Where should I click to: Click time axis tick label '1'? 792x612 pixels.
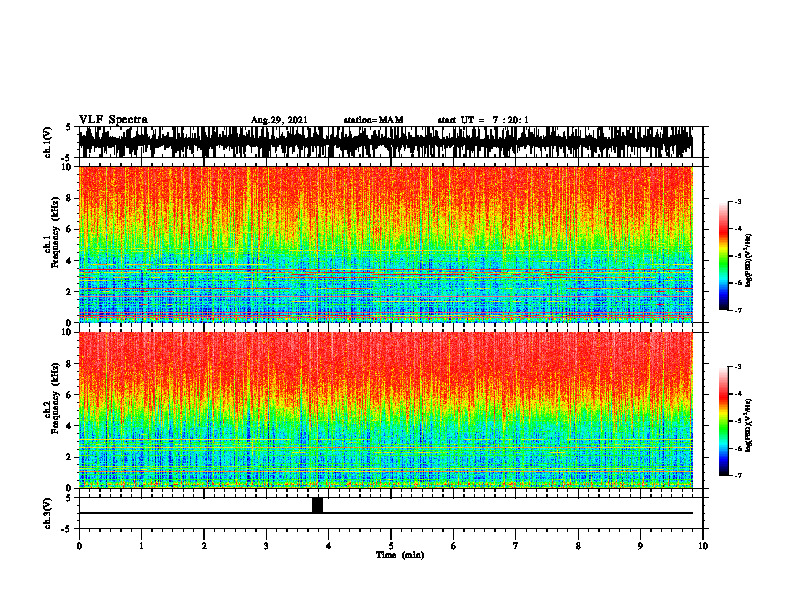[141, 546]
